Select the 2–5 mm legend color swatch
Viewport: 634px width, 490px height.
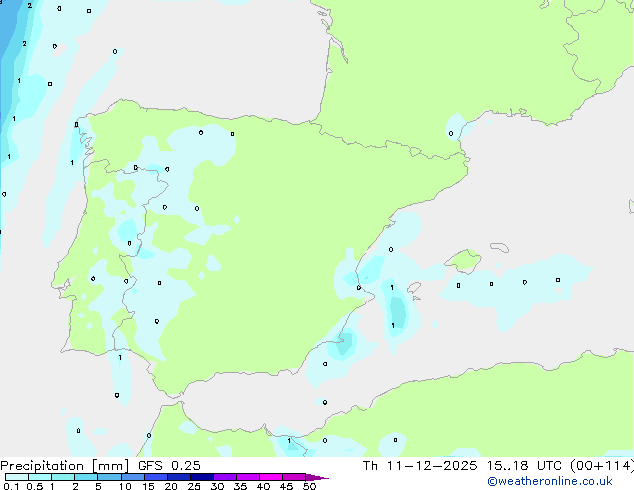click(86, 477)
